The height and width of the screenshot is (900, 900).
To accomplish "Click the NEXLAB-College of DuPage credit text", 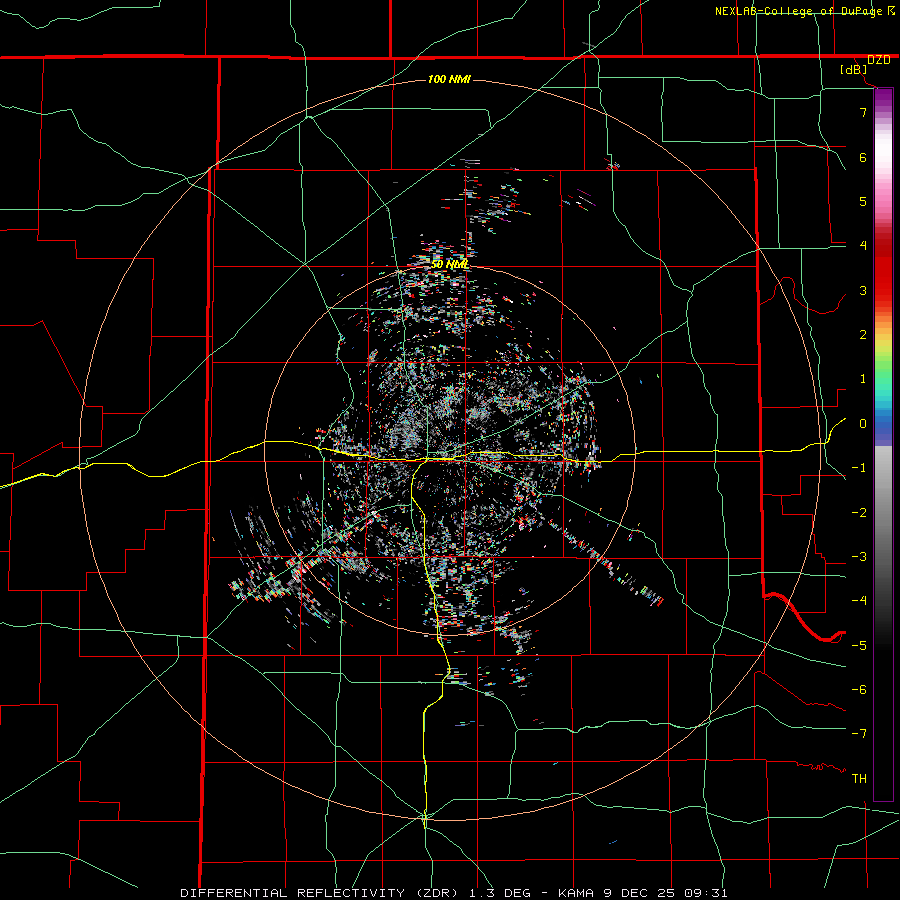I will (804, 11).
